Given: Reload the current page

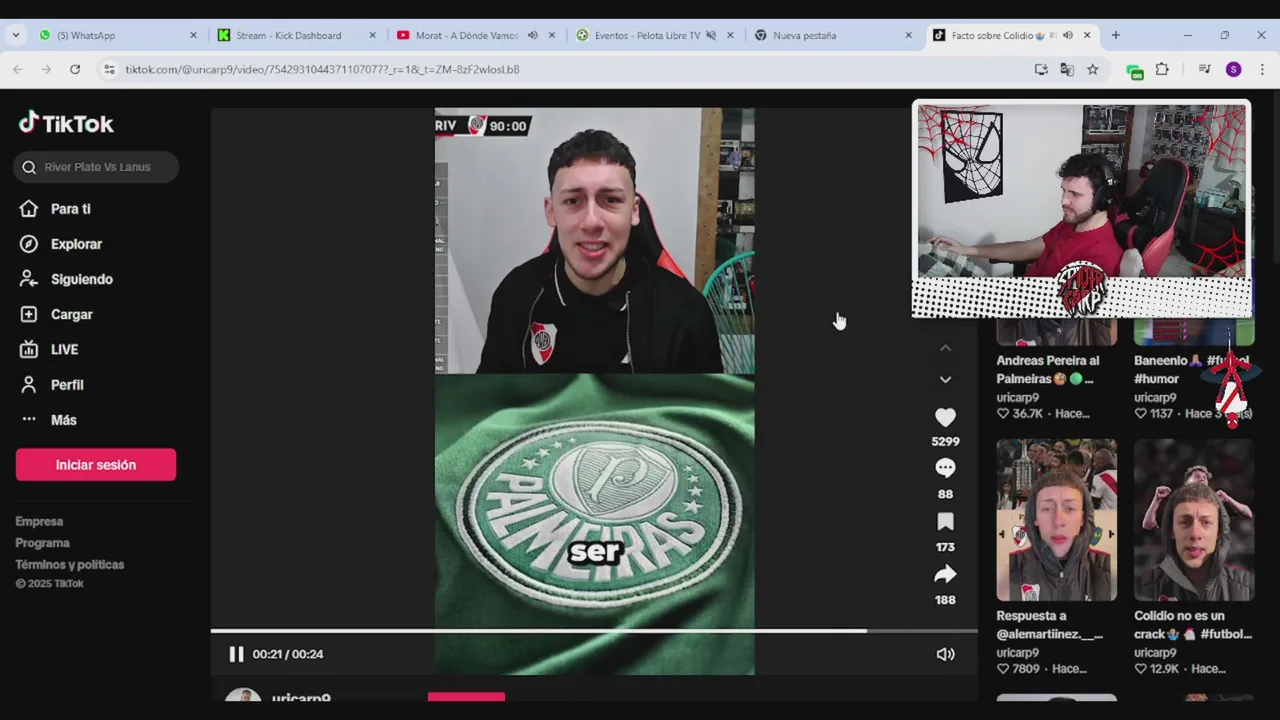Looking at the screenshot, I should [75, 69].
